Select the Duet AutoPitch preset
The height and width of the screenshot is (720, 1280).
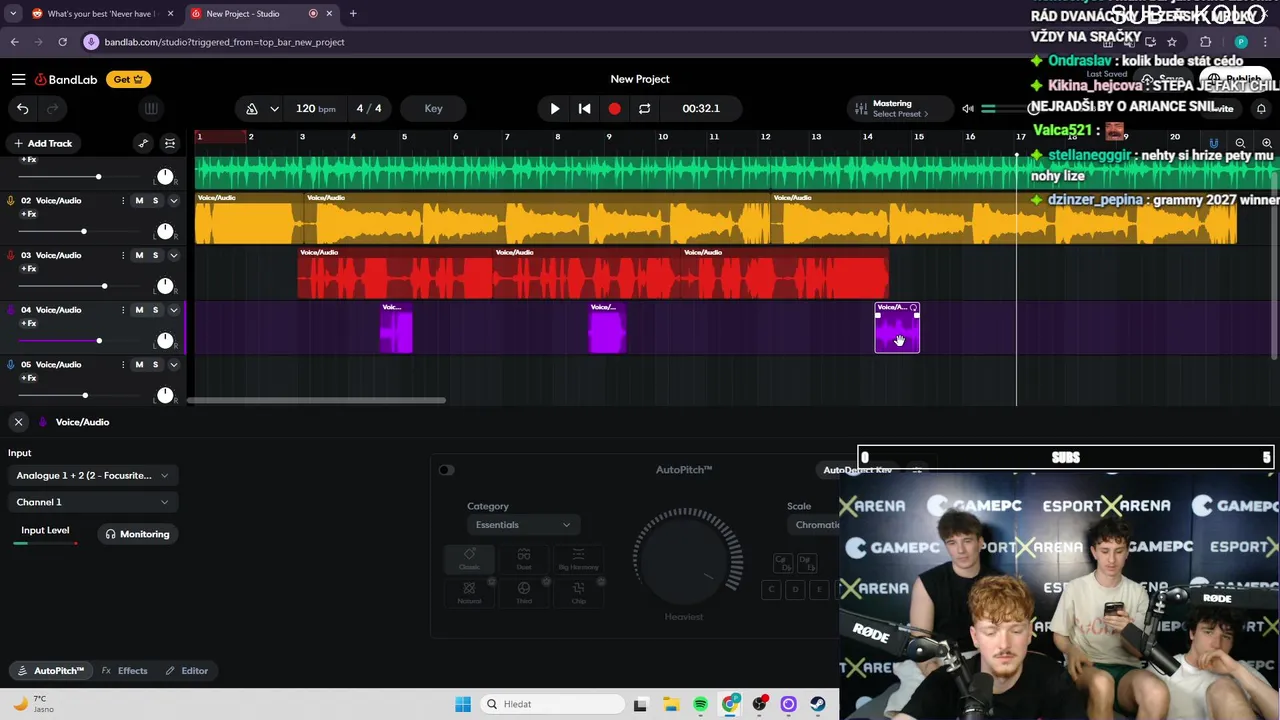[x=524, y=559]
